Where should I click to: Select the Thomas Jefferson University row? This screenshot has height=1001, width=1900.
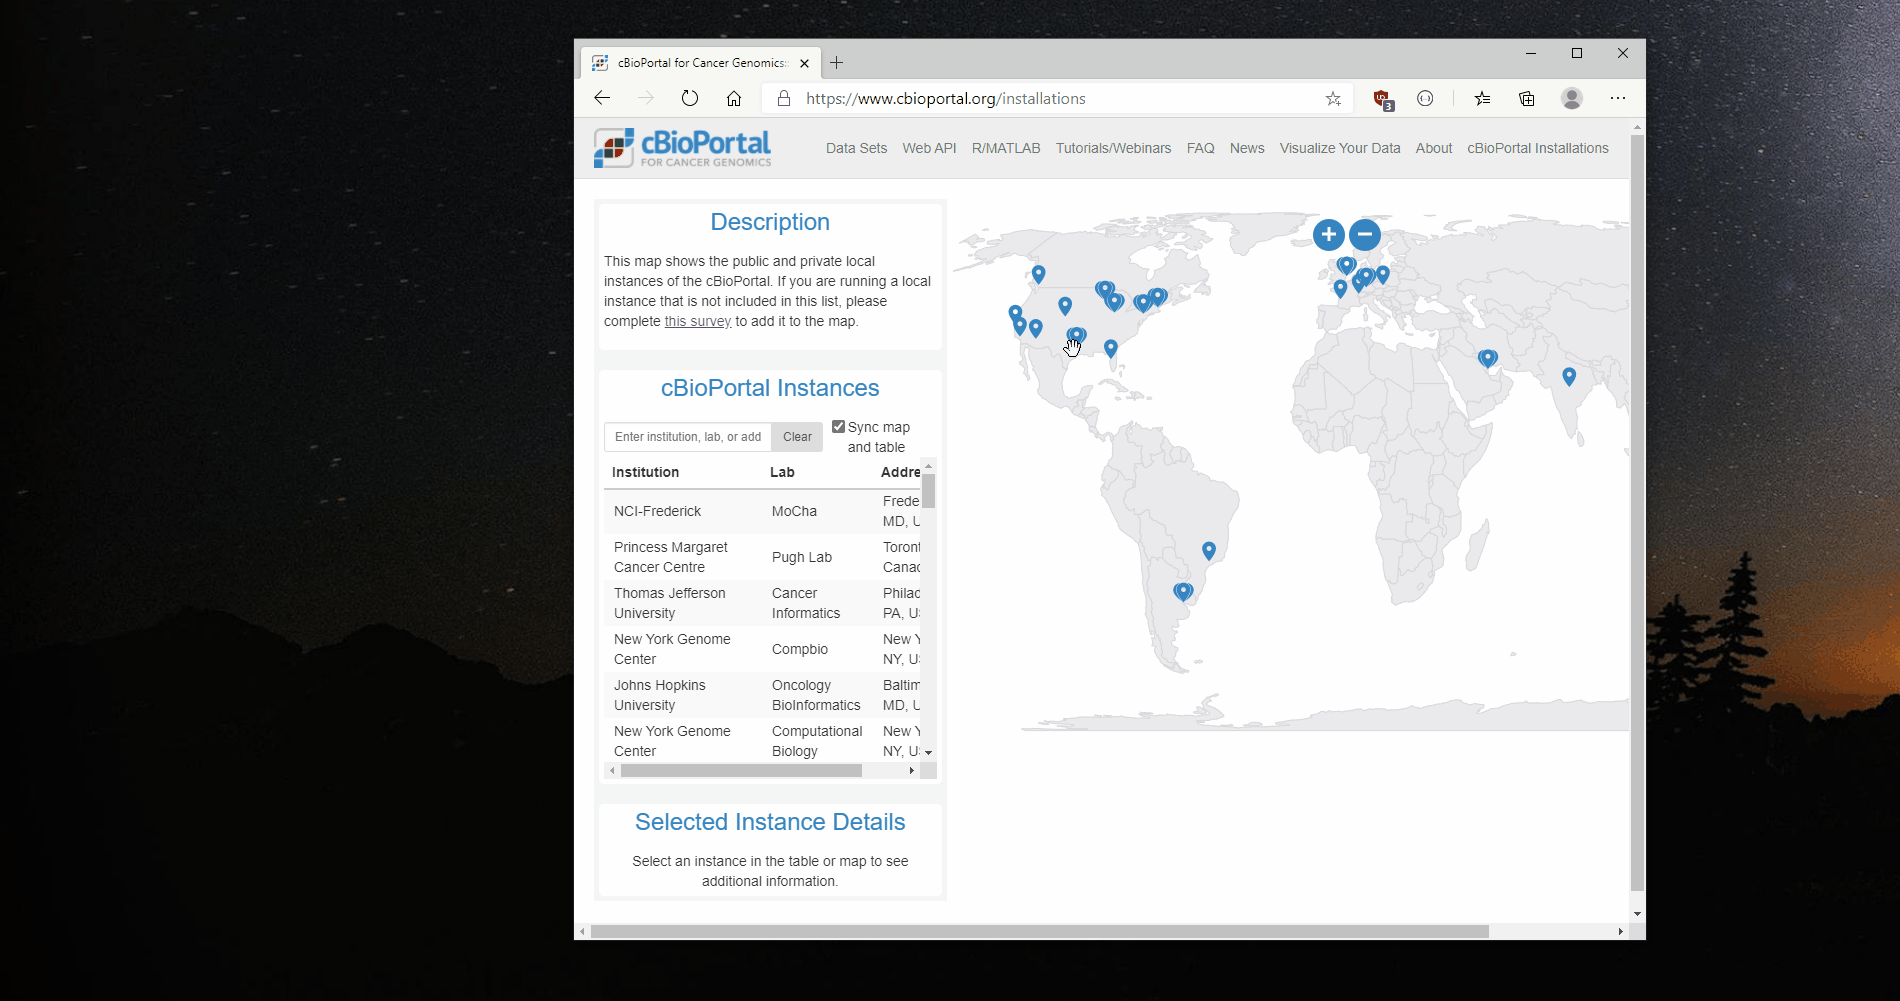point(762,603)
